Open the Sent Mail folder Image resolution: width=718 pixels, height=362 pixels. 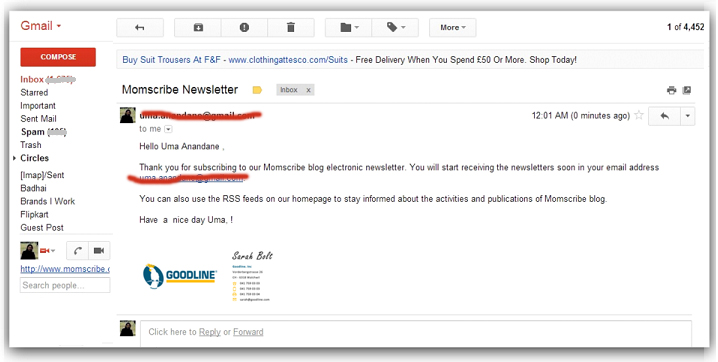pos(38,119)
